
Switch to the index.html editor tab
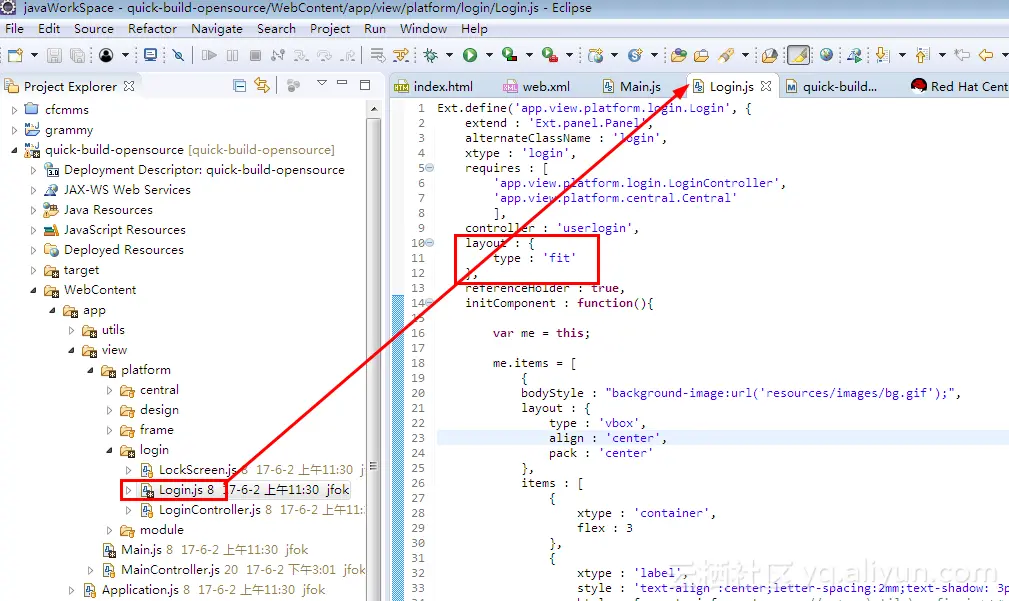click(x=433, y=86)
